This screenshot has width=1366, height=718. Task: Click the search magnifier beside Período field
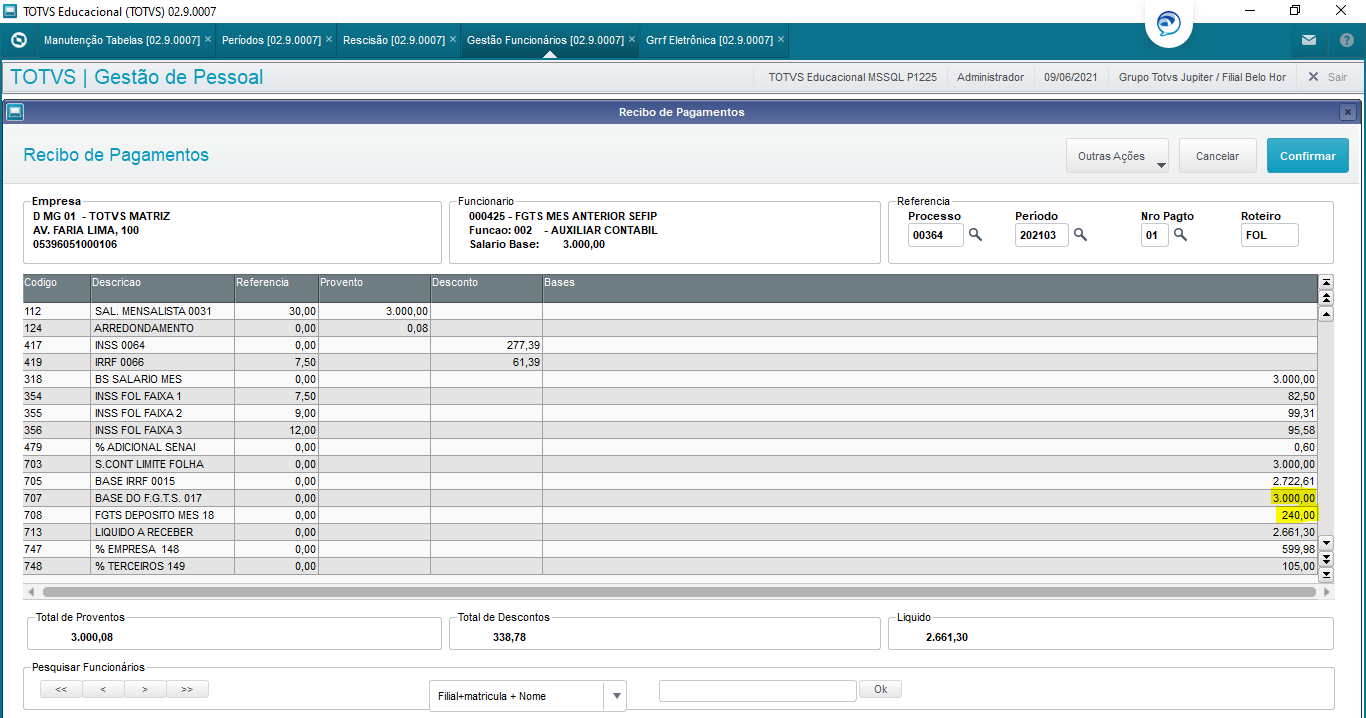(1080, 235)
